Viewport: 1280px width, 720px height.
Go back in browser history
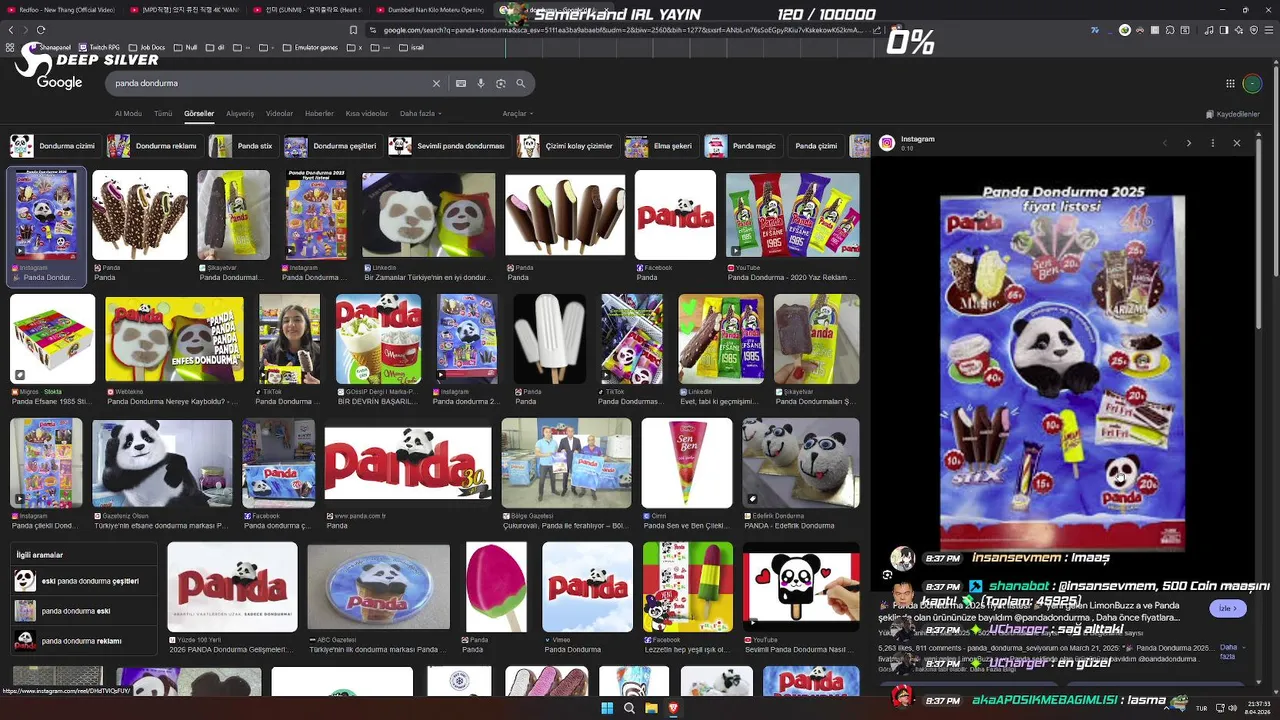11,30
